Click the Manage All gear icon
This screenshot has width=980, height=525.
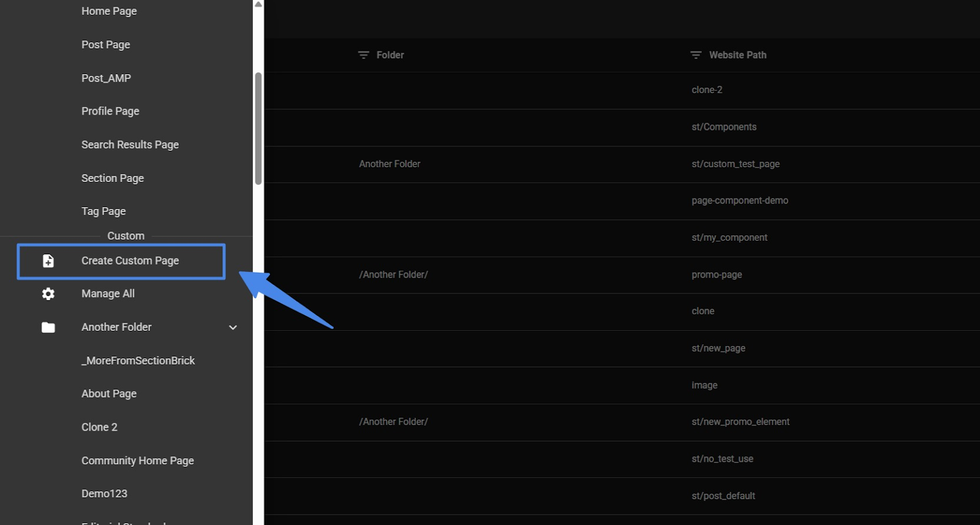pyautogui.click(x=48, y=294)
